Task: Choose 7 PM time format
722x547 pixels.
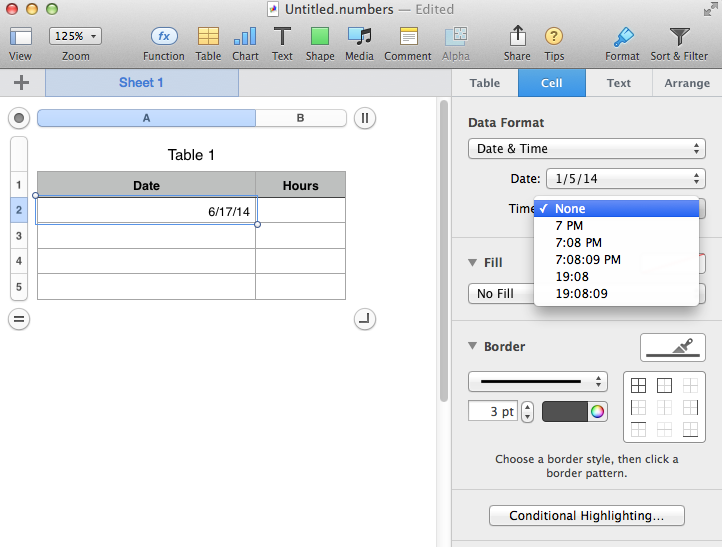Action: pyautogui.click(x=617, y=226)
